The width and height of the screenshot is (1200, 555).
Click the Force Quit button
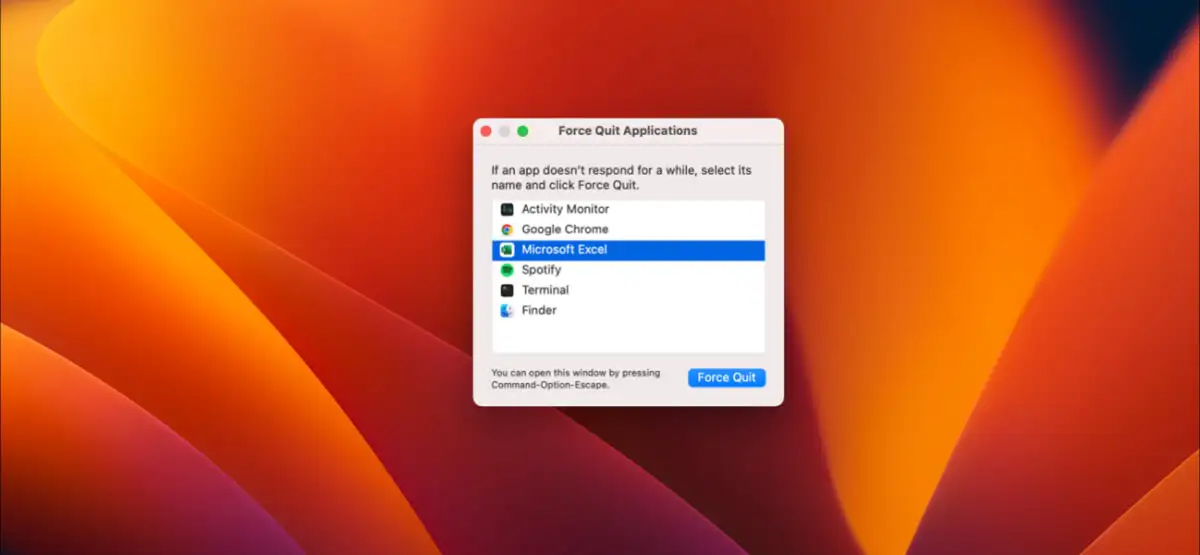(x=727, y=377)
